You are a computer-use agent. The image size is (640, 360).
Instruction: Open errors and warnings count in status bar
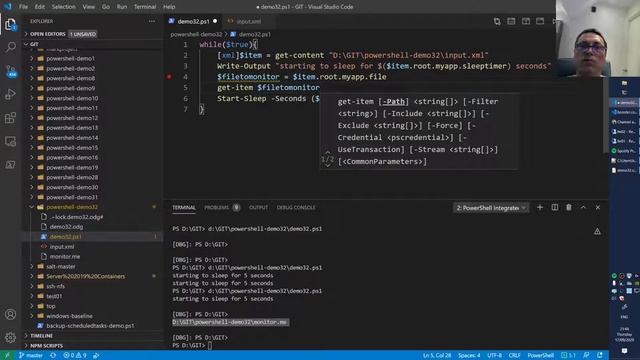(x=75, y=356)
